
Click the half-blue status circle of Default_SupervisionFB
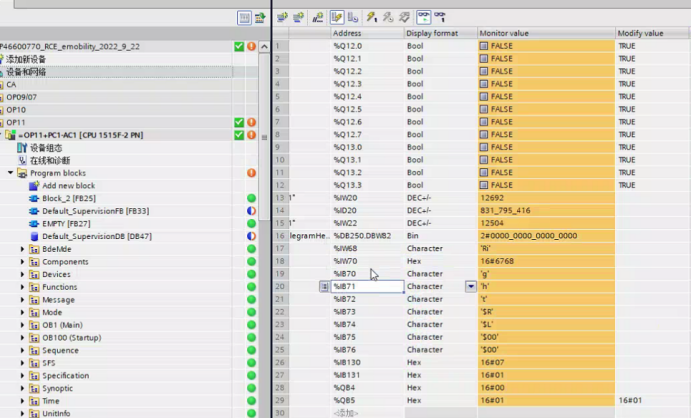pyautogui.click(x=252, y=211)
